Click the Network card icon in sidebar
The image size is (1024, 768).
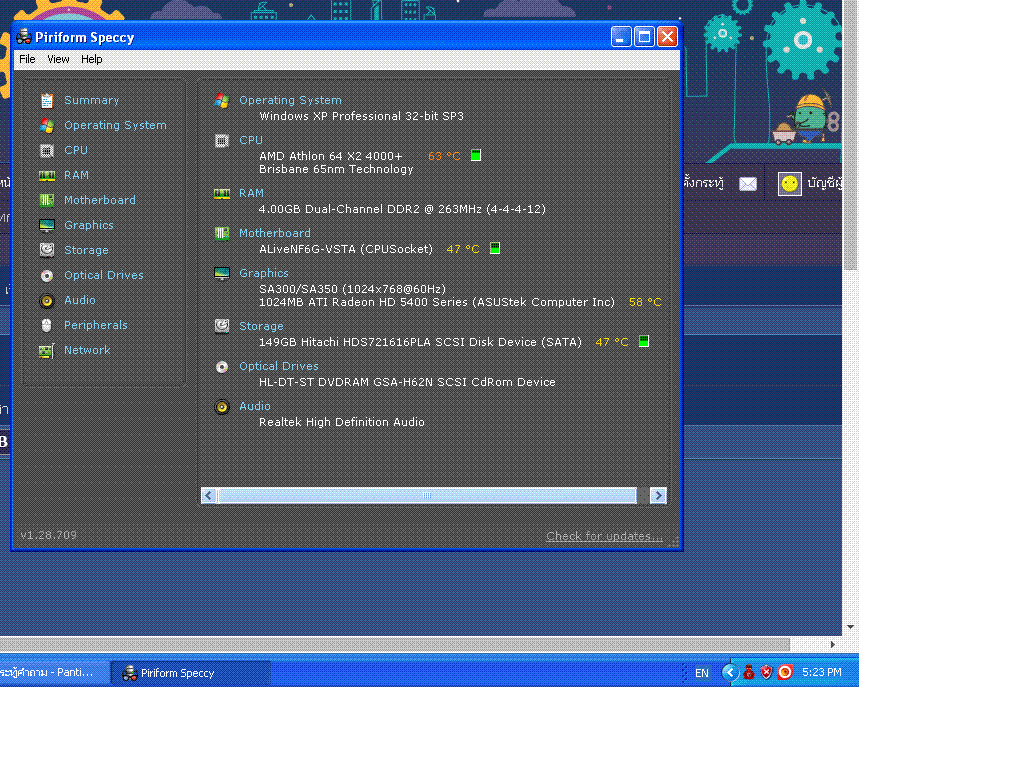tap(46, 351)
